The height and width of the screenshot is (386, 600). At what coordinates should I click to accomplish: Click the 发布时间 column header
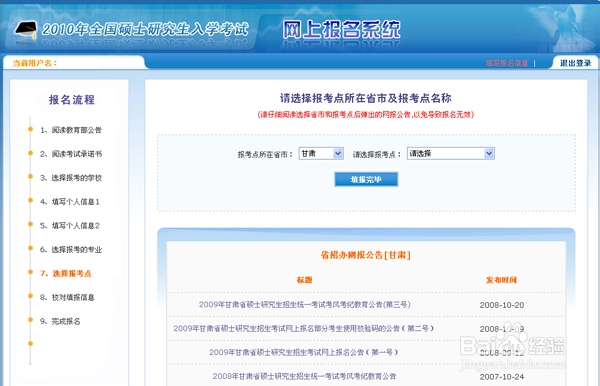501,280
